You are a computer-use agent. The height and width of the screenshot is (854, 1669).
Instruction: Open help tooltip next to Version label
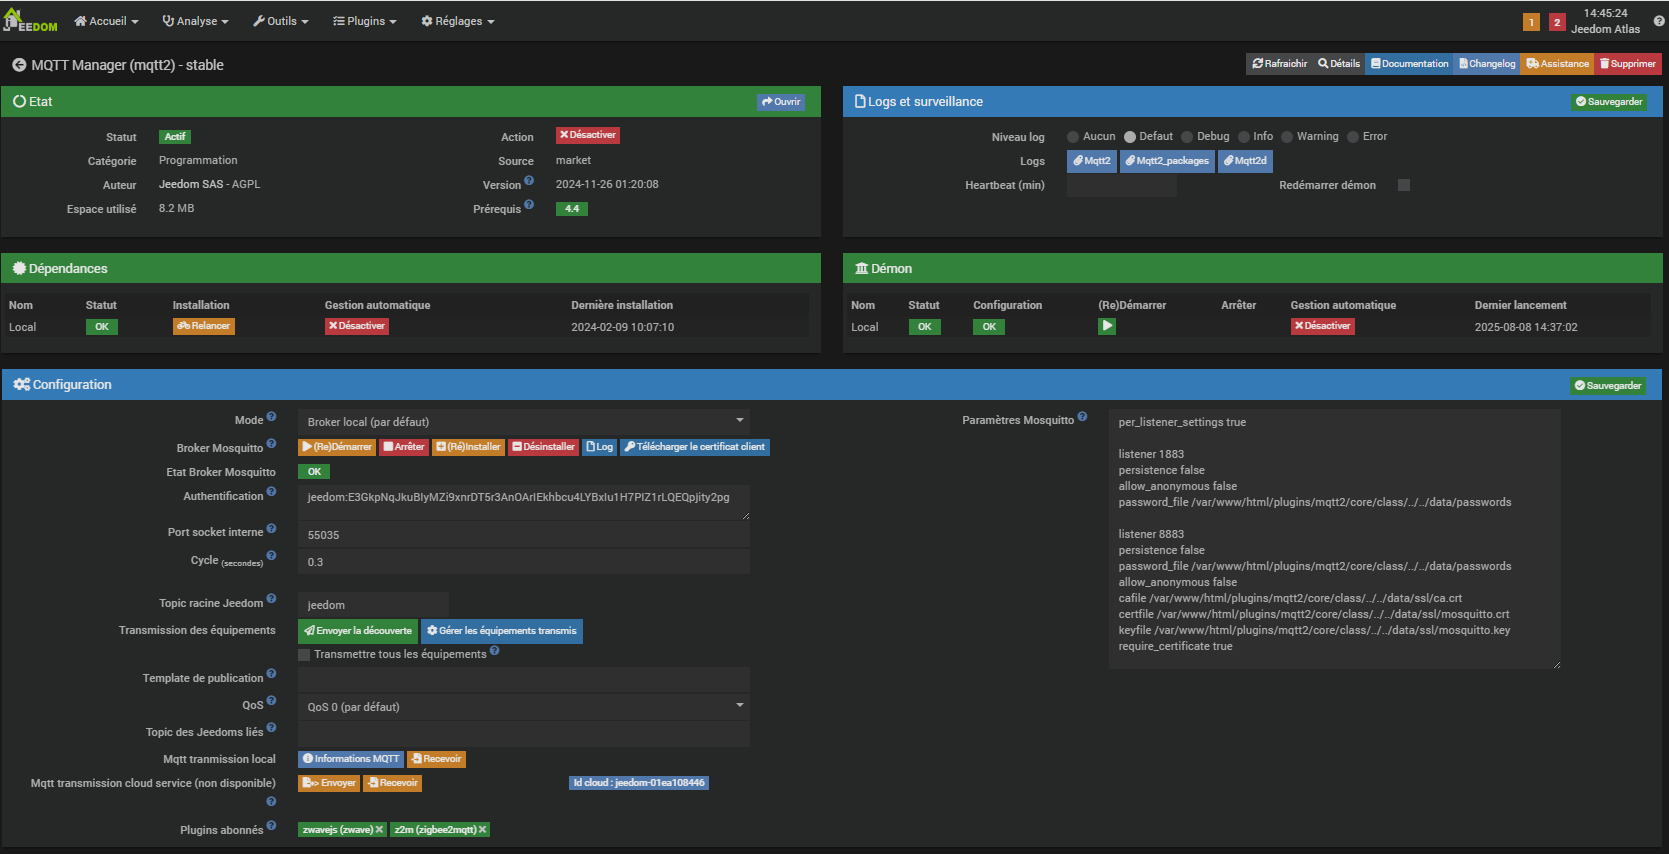click(x=529, y=181)
